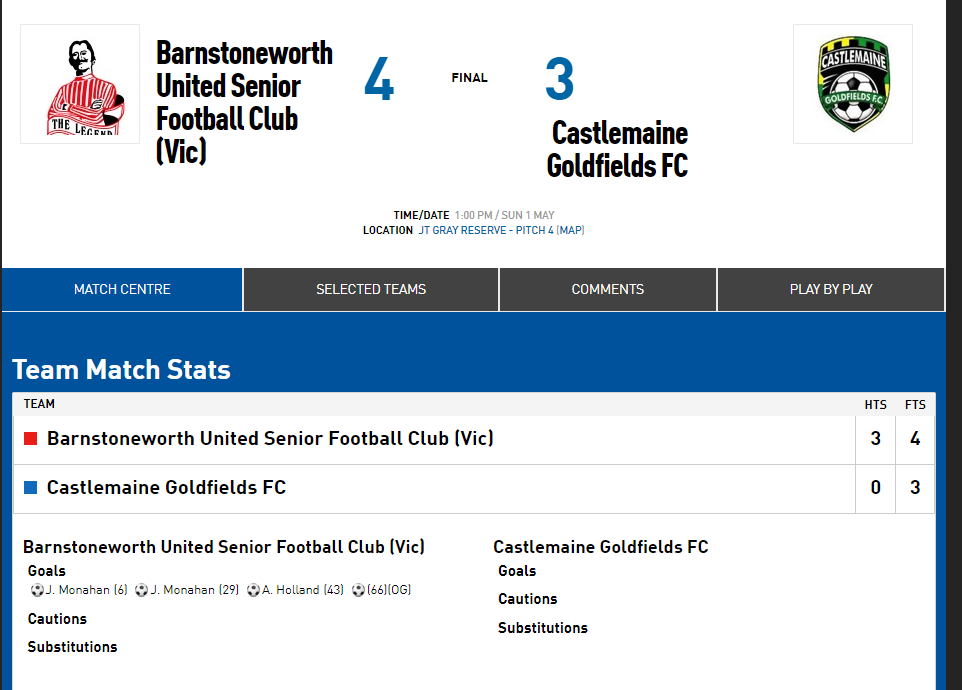Click soccer ball icon beside A. Holland (43)

(x=253, y=590)
